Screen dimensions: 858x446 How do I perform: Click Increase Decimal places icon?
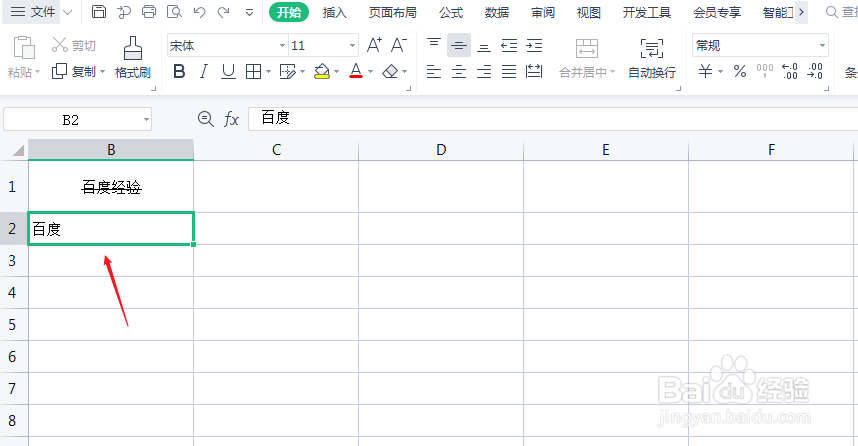click(x=790, y=71)
